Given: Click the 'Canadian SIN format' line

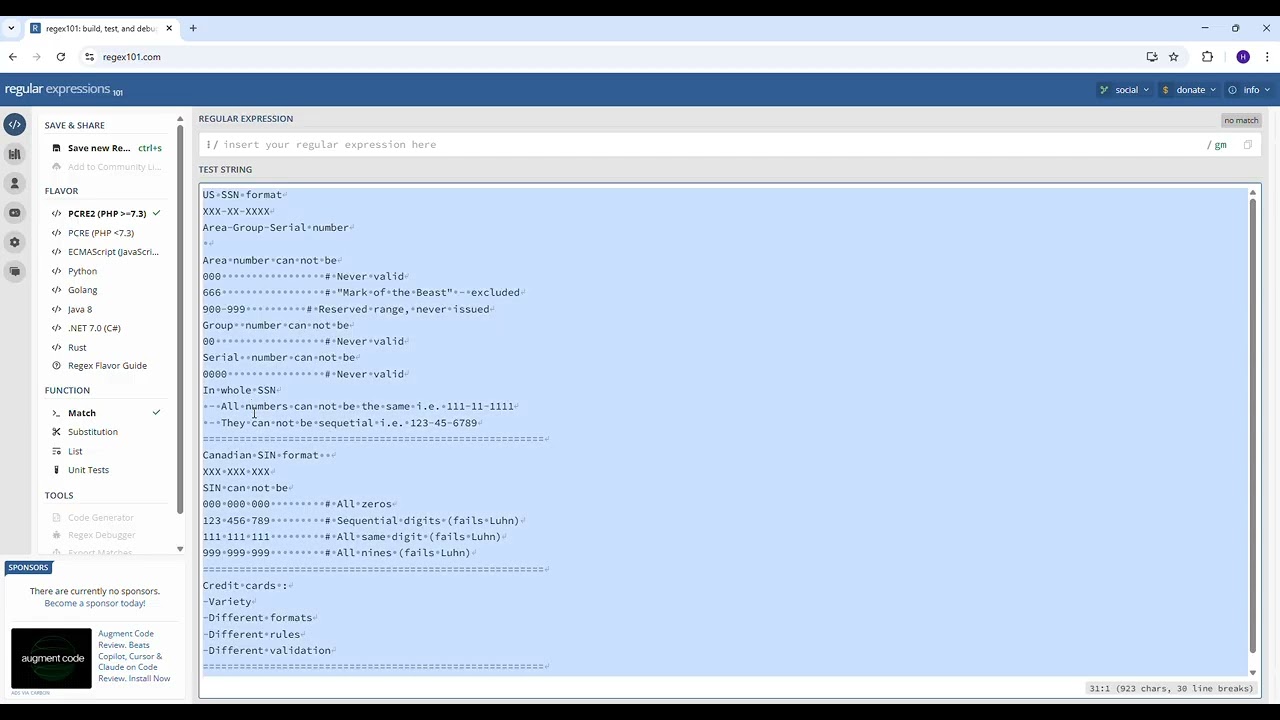Looking at the screenshot, I should (x=262, y=455).
